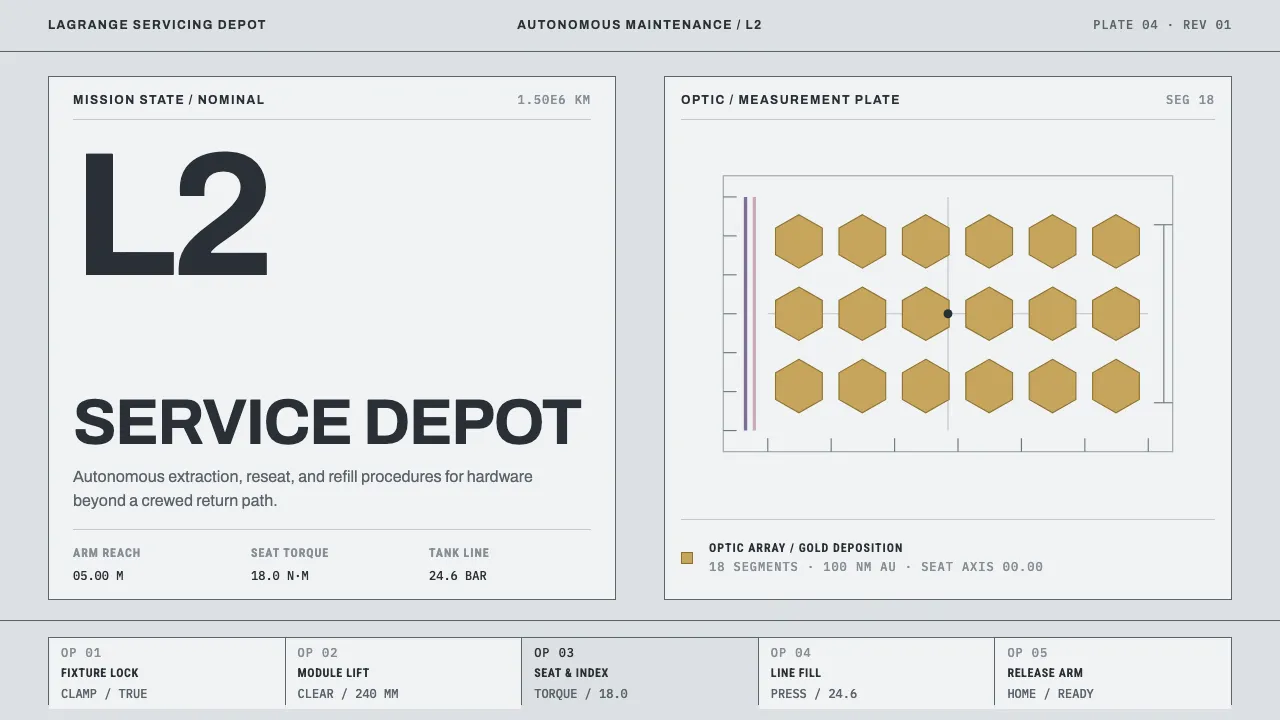This screenshot has height=720, width=1280.
Task: Select the OP 01 Fixture Lock tab
Action: [x=167, y=672]
